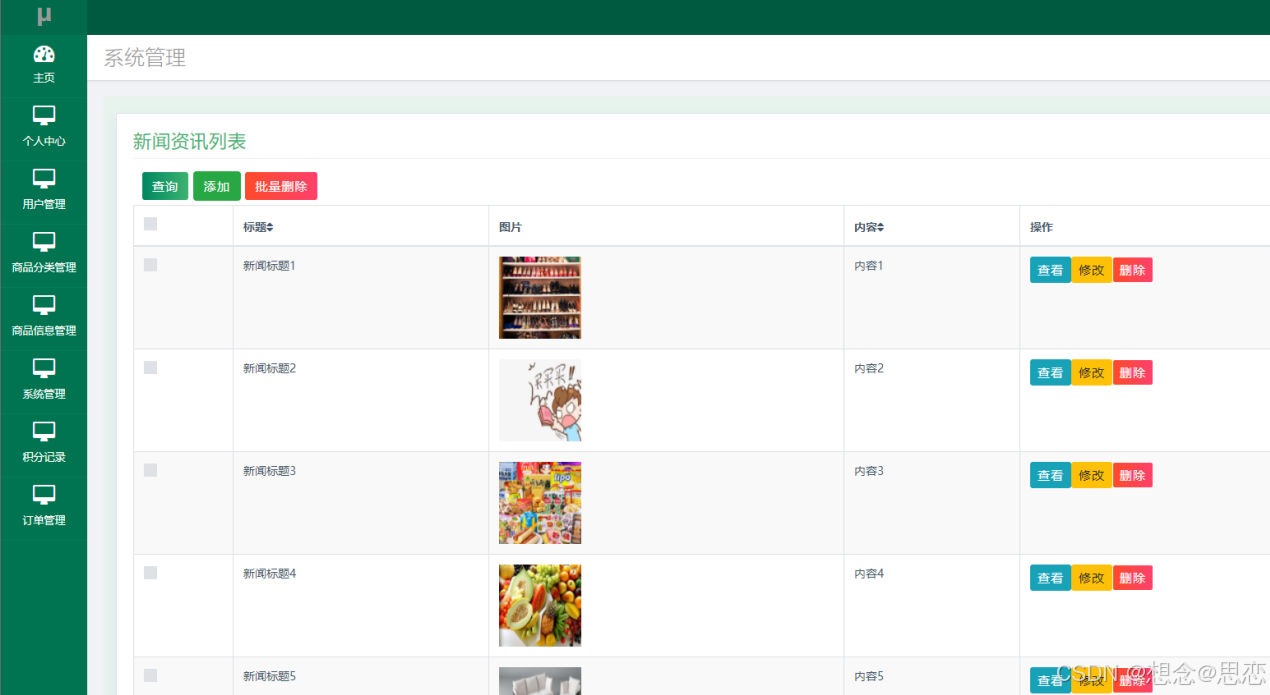The height and width of the screenshot is (695, 1270).
Task: Toggle the select-all header checkbox
Action: [151, 224]
